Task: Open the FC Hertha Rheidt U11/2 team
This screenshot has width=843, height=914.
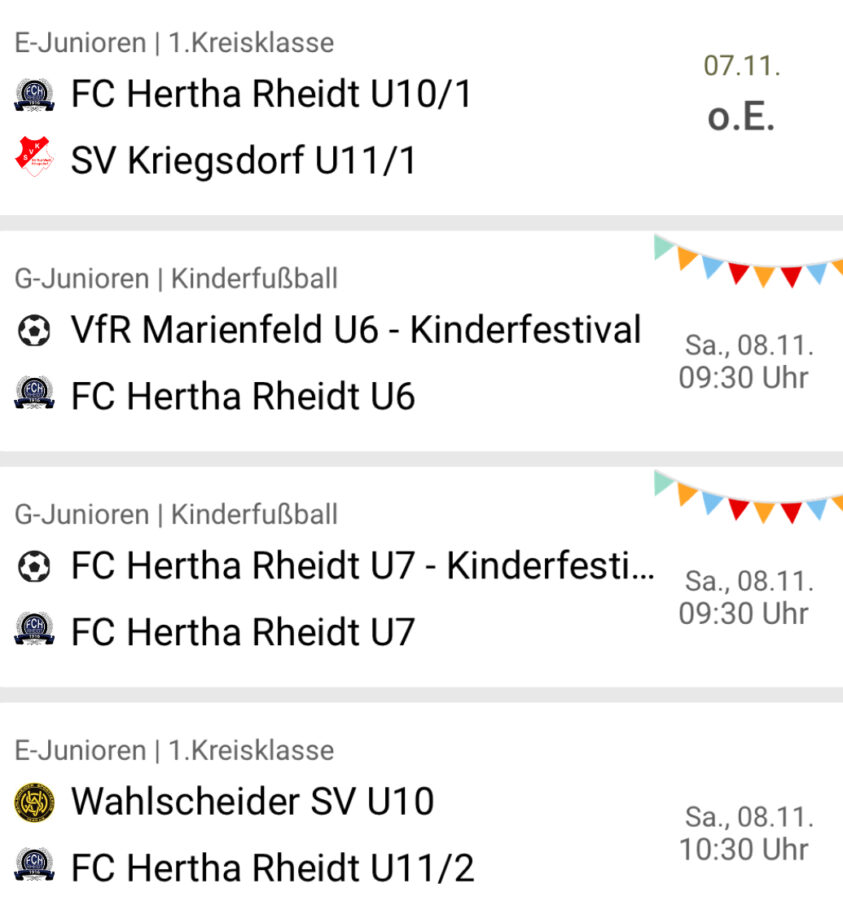Action: pyautogui.click(x=272, y=867)
